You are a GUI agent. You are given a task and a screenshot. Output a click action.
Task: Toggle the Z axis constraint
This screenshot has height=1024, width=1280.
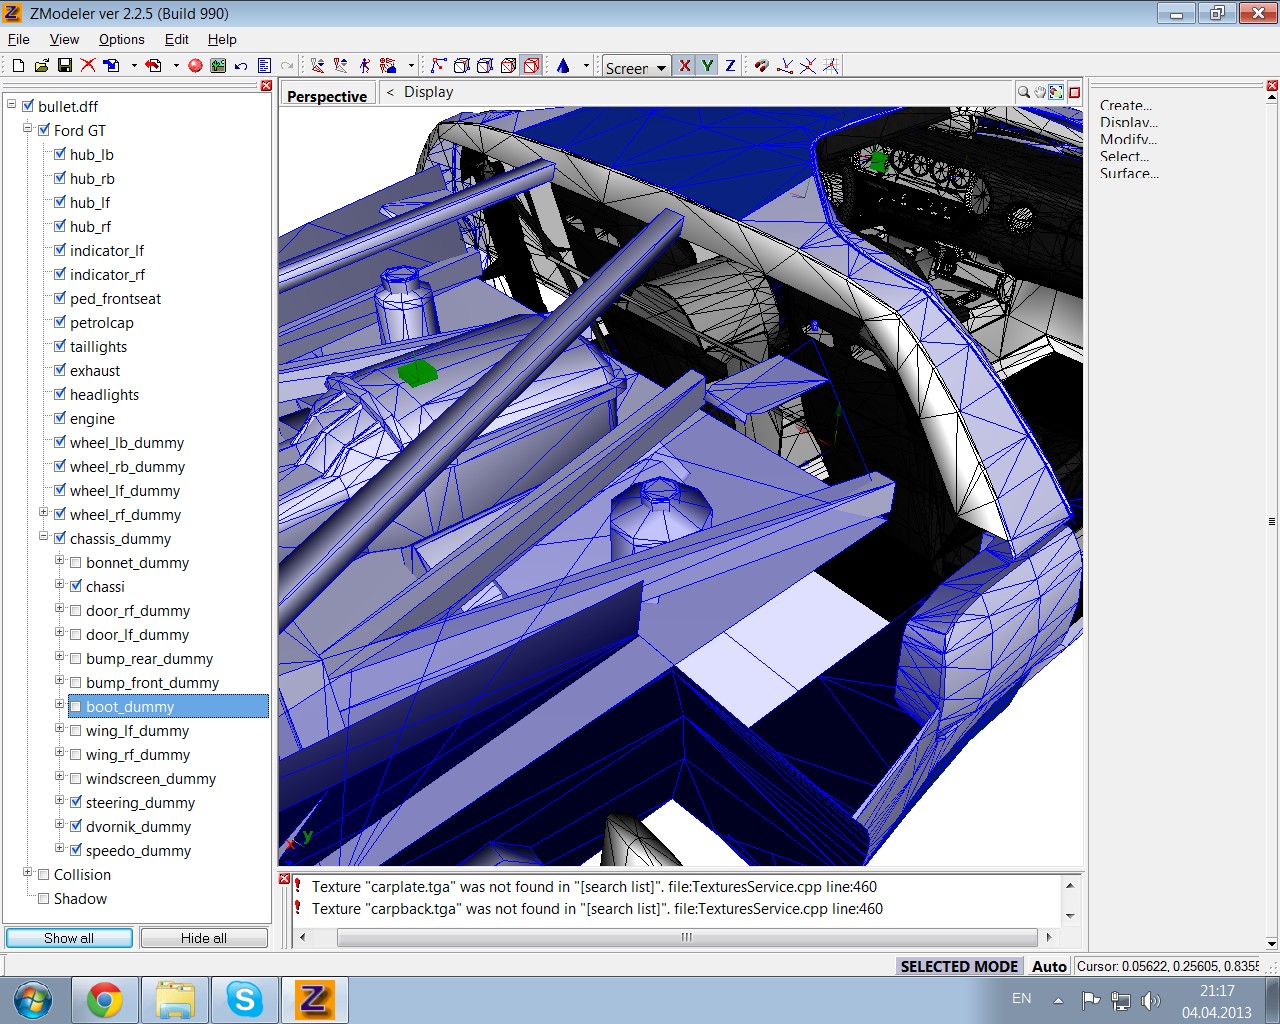pyautogui.click(x=730, y=66)
